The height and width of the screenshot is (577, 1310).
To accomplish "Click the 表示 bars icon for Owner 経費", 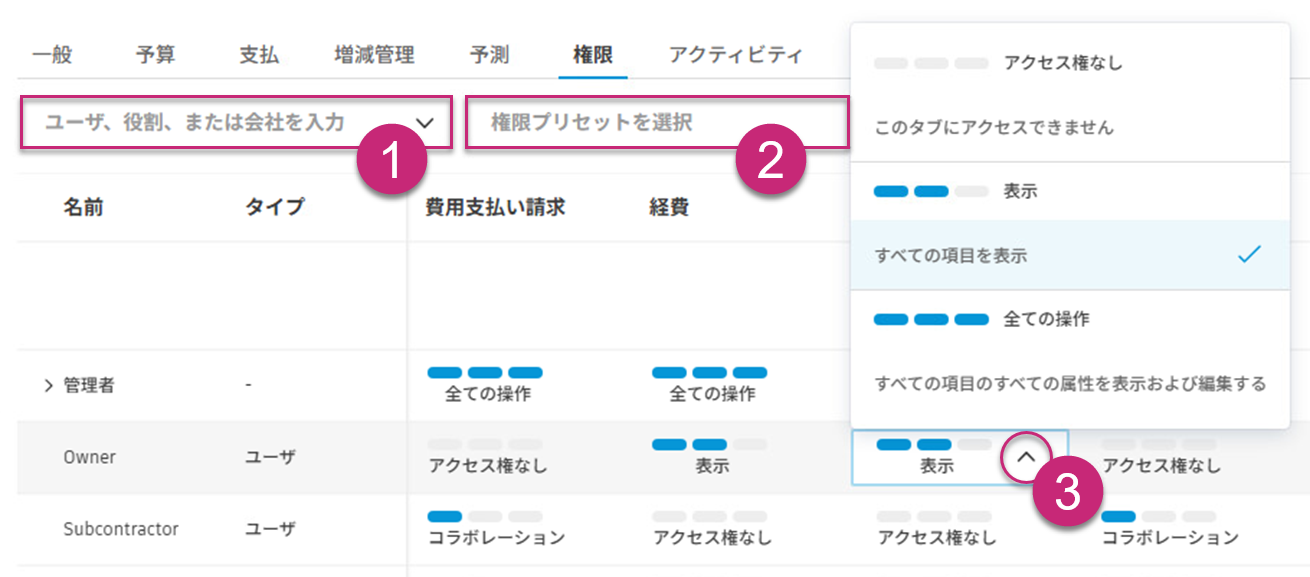I will pos(712,443).
